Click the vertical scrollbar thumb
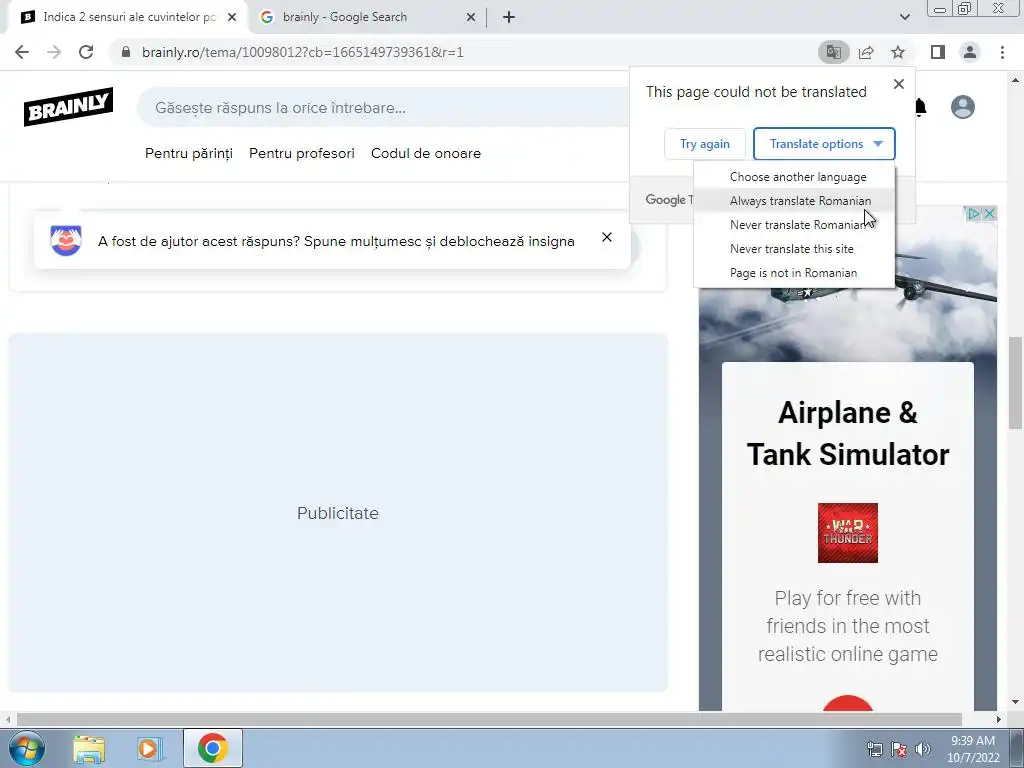This screenshot has height=768, width=1024. (x=1015, y=383)
